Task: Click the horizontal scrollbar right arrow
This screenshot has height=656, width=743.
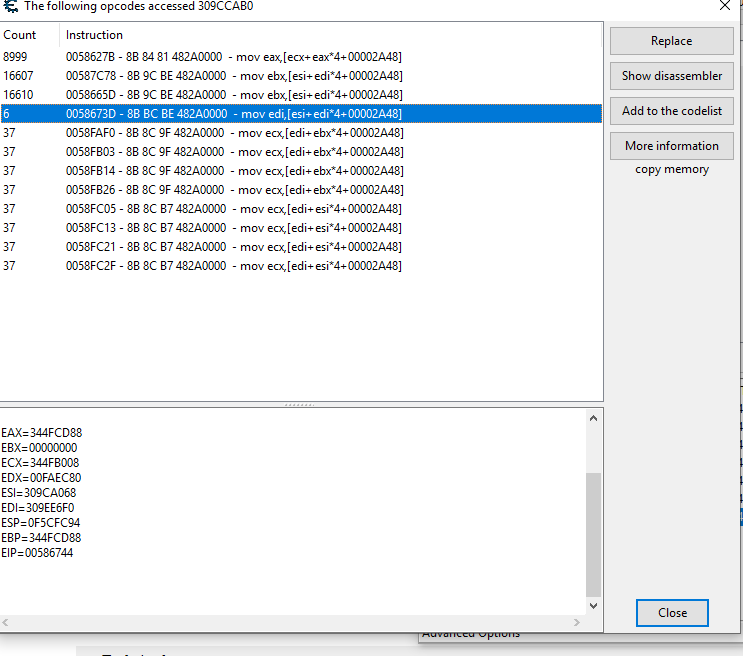Action: point(577,622)
